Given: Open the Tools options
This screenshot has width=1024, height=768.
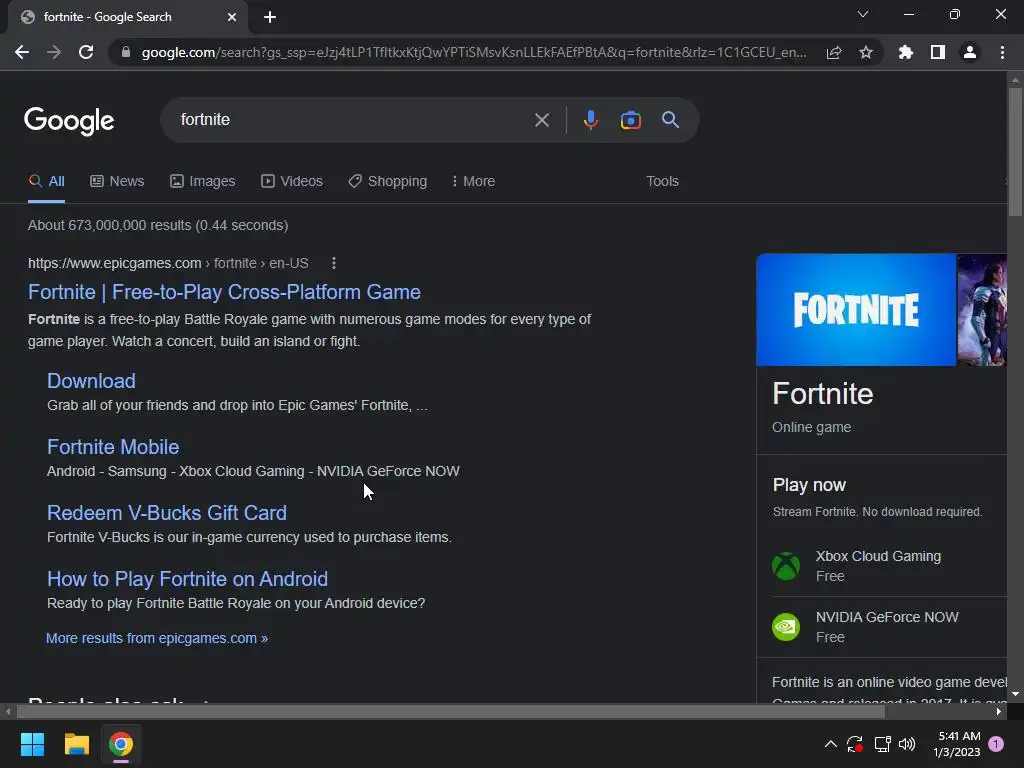Looking at the screenshot, I should (662, 181).
